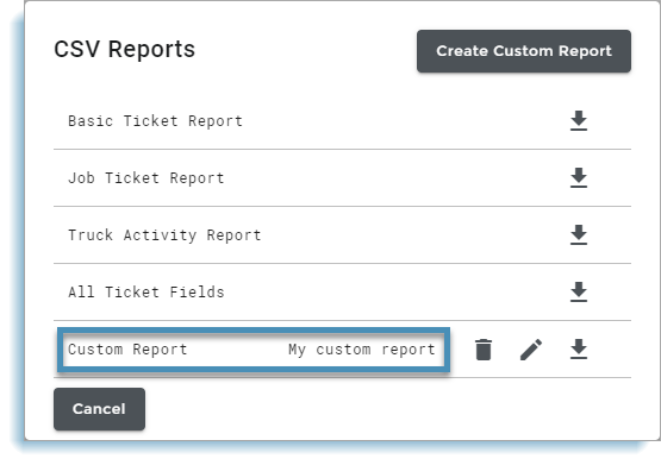Delete the Custom Report with trash icon
The width and height of the screenshot is (661, 465).
tap(483, 349)
